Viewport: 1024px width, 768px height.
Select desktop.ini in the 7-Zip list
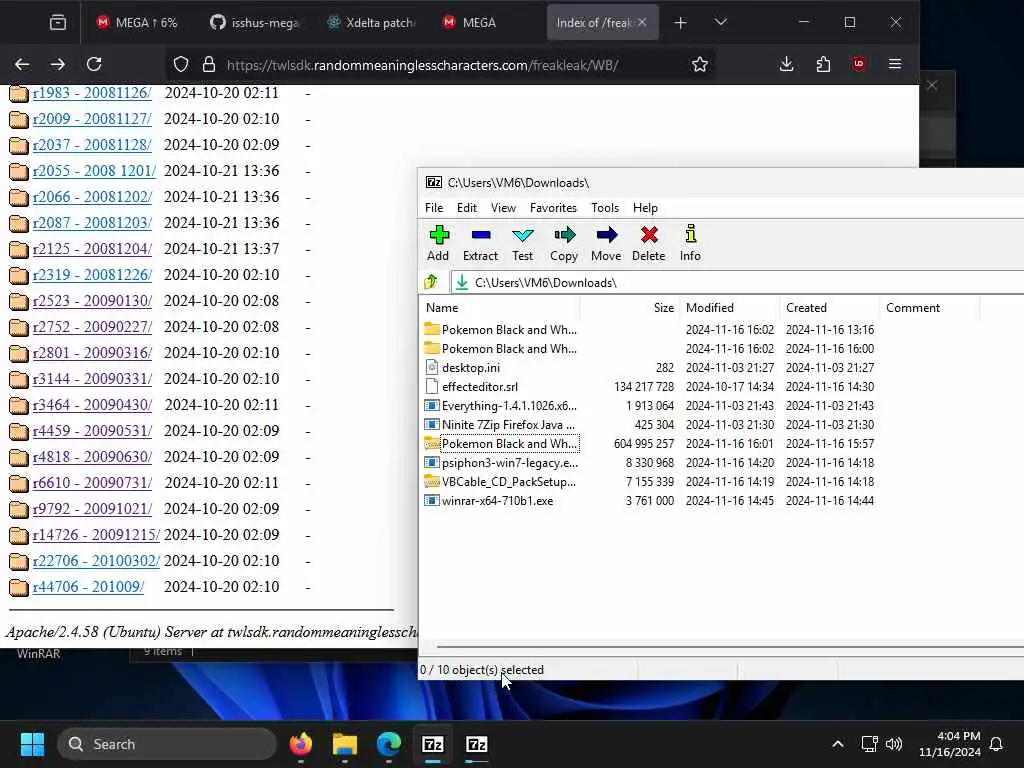pos(470,368)
